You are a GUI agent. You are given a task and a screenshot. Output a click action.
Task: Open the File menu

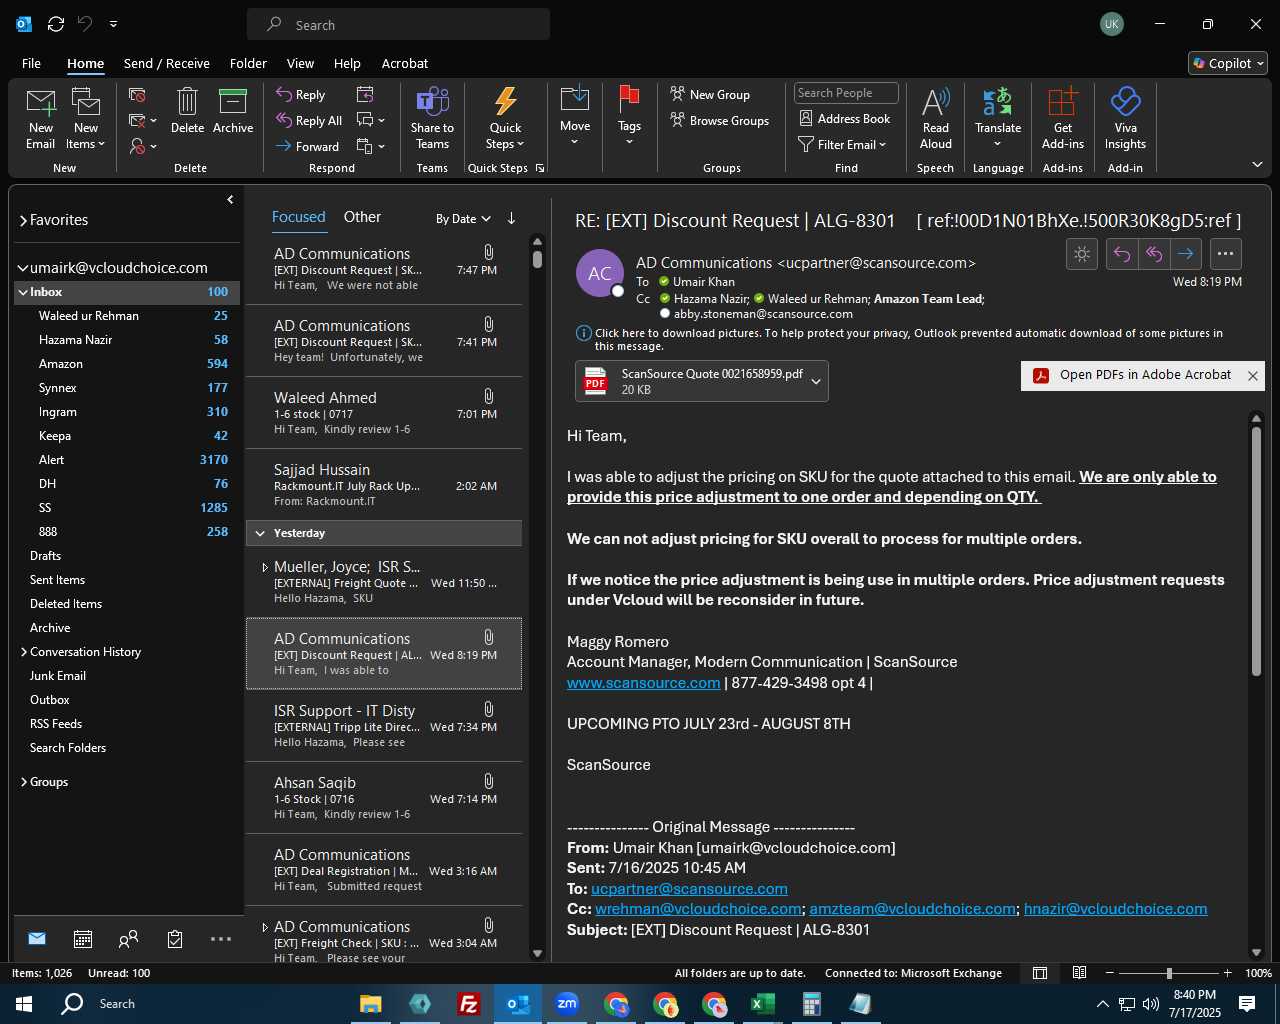(x=31, y=63)
